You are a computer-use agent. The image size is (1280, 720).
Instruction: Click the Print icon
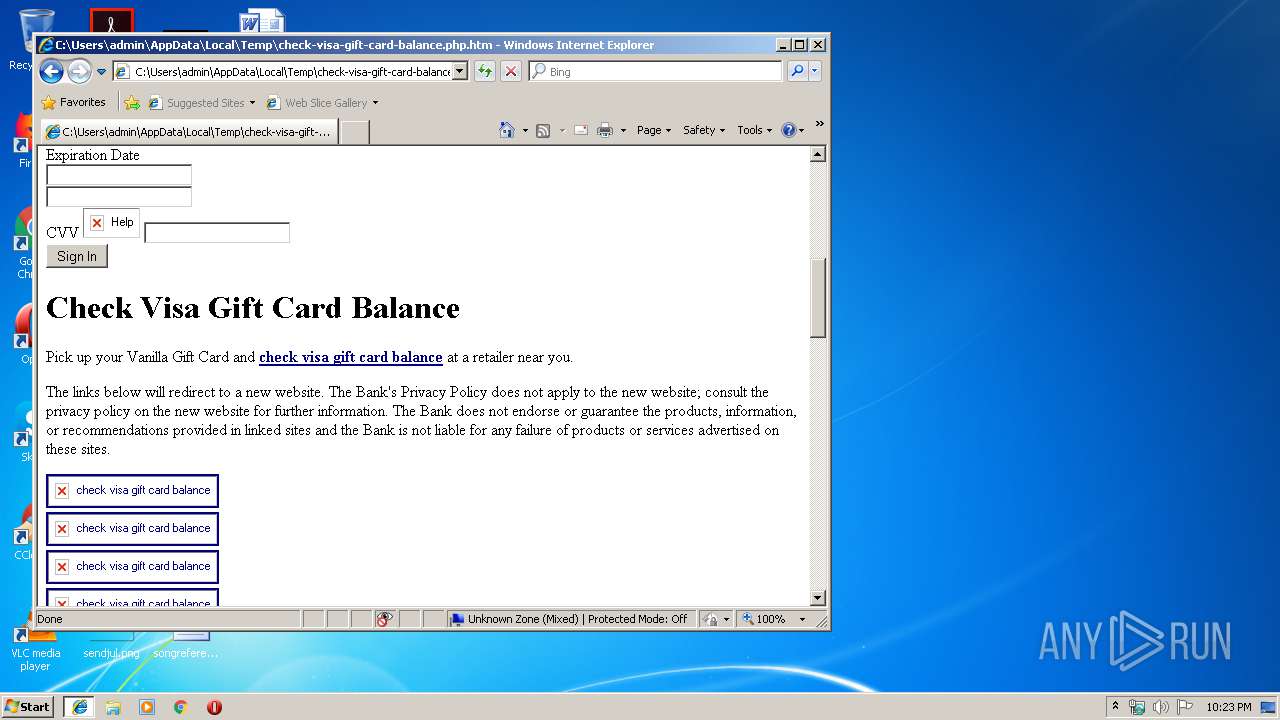pos(605,130)
